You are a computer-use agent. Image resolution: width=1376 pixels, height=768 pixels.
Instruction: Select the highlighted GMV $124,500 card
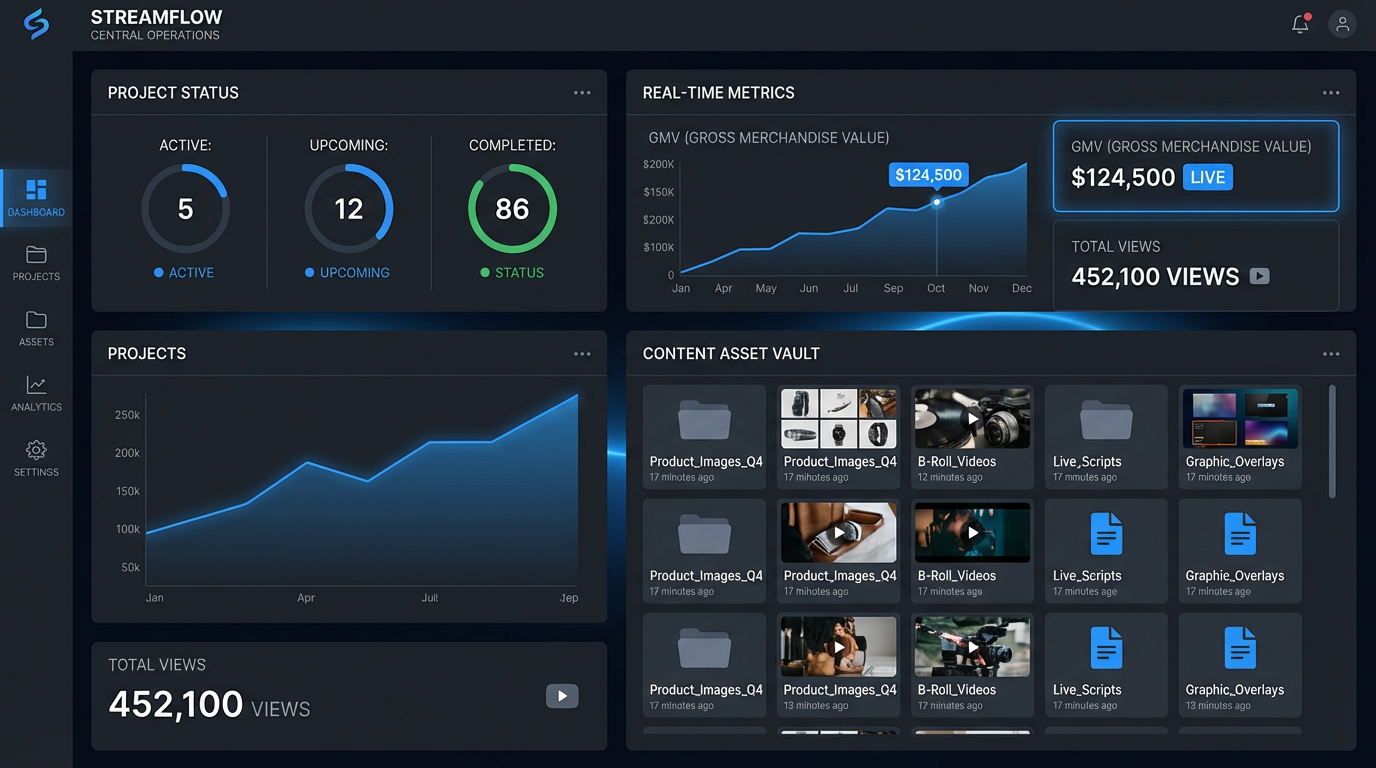[x=1196, y=167]
